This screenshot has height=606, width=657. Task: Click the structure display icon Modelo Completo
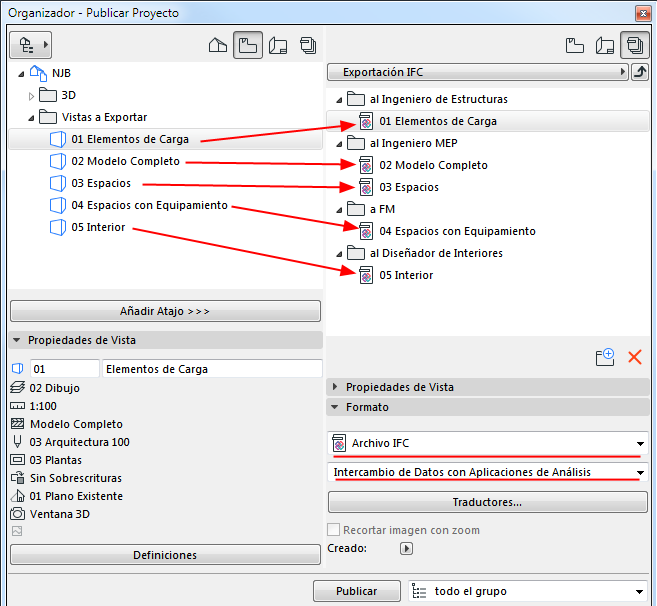(17, 424)
